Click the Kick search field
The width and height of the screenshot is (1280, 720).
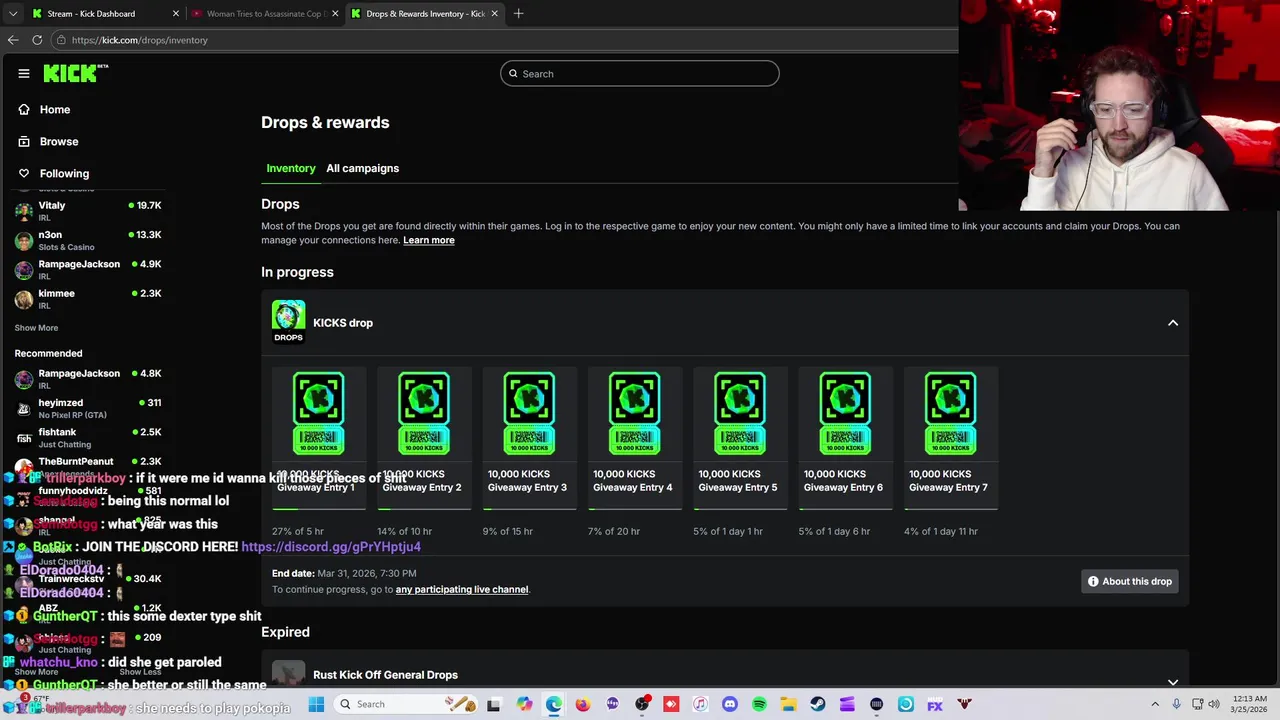click(x=640, y=73)
